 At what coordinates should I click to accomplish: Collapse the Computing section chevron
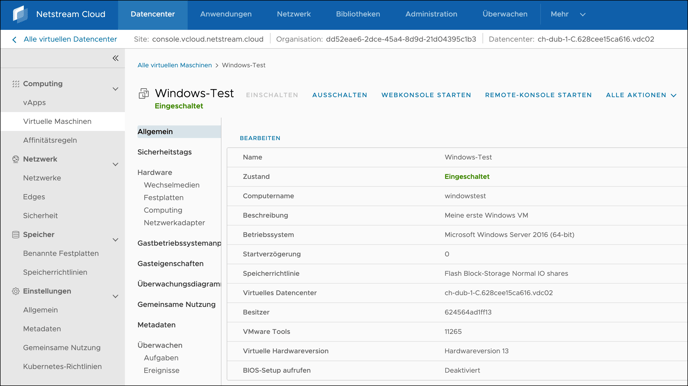point(115,89)
